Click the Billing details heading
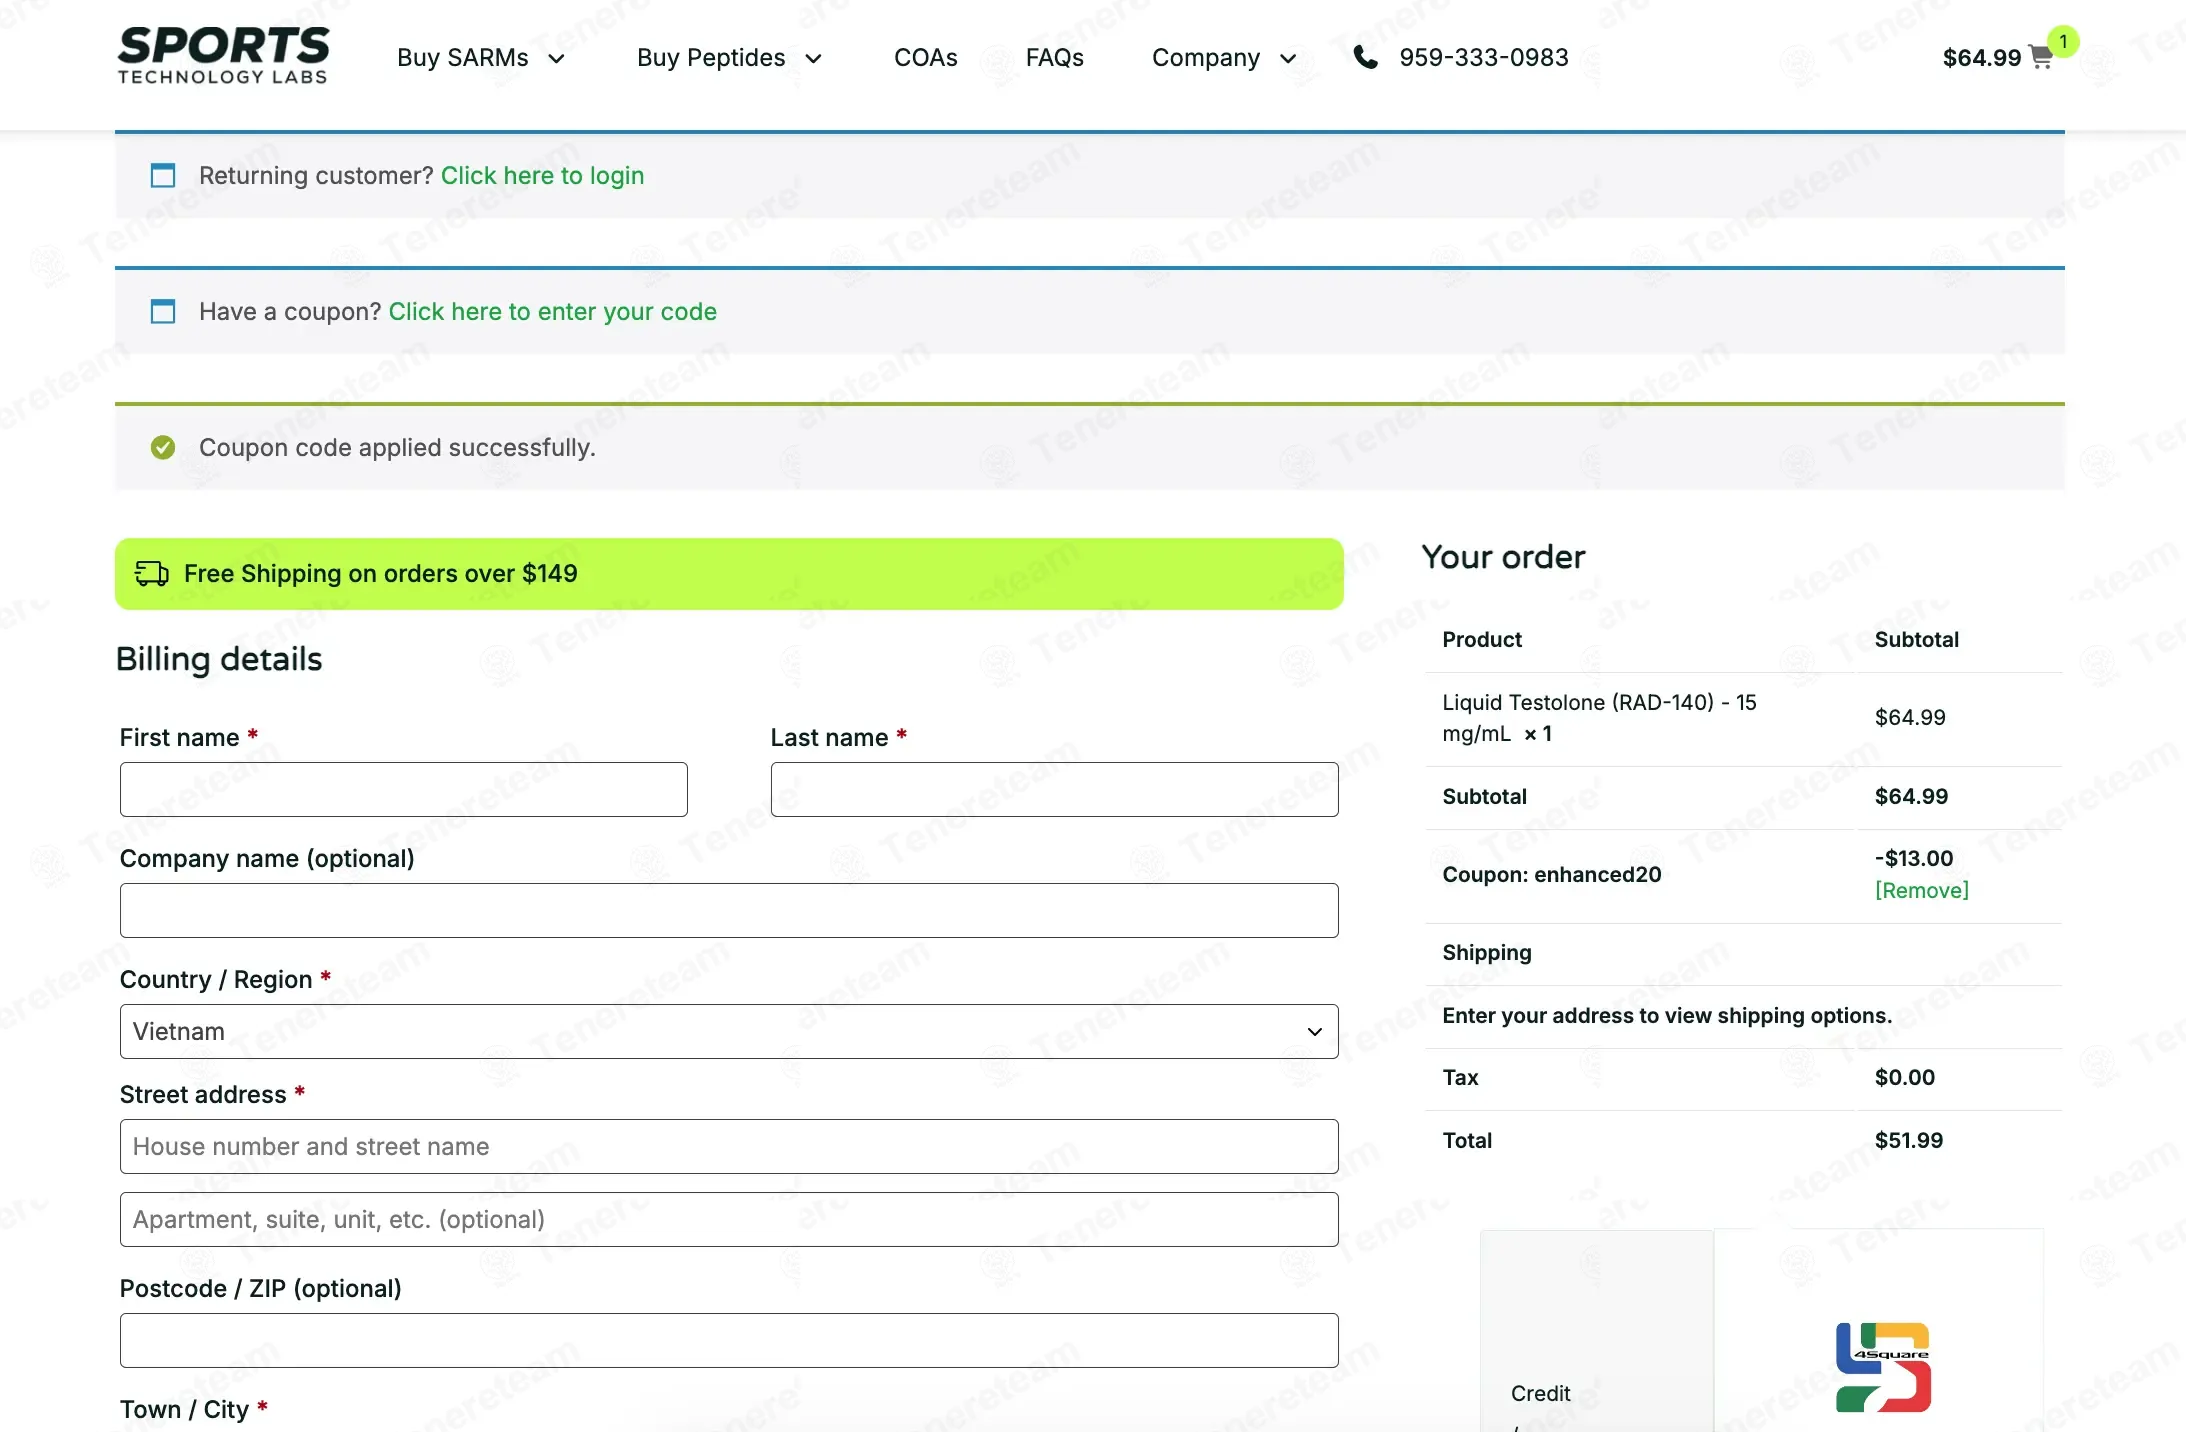 point(219,659)
